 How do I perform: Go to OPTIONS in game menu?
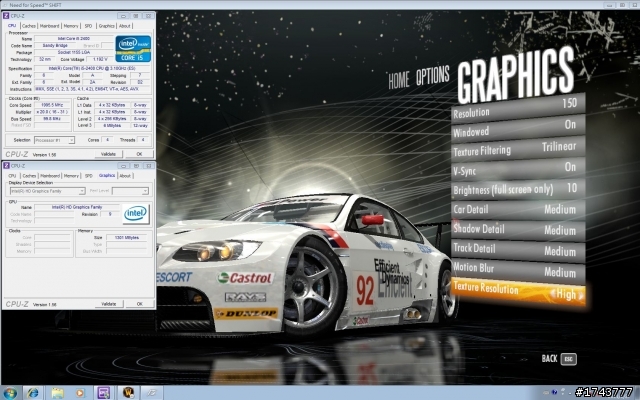[x=433, y=76]
